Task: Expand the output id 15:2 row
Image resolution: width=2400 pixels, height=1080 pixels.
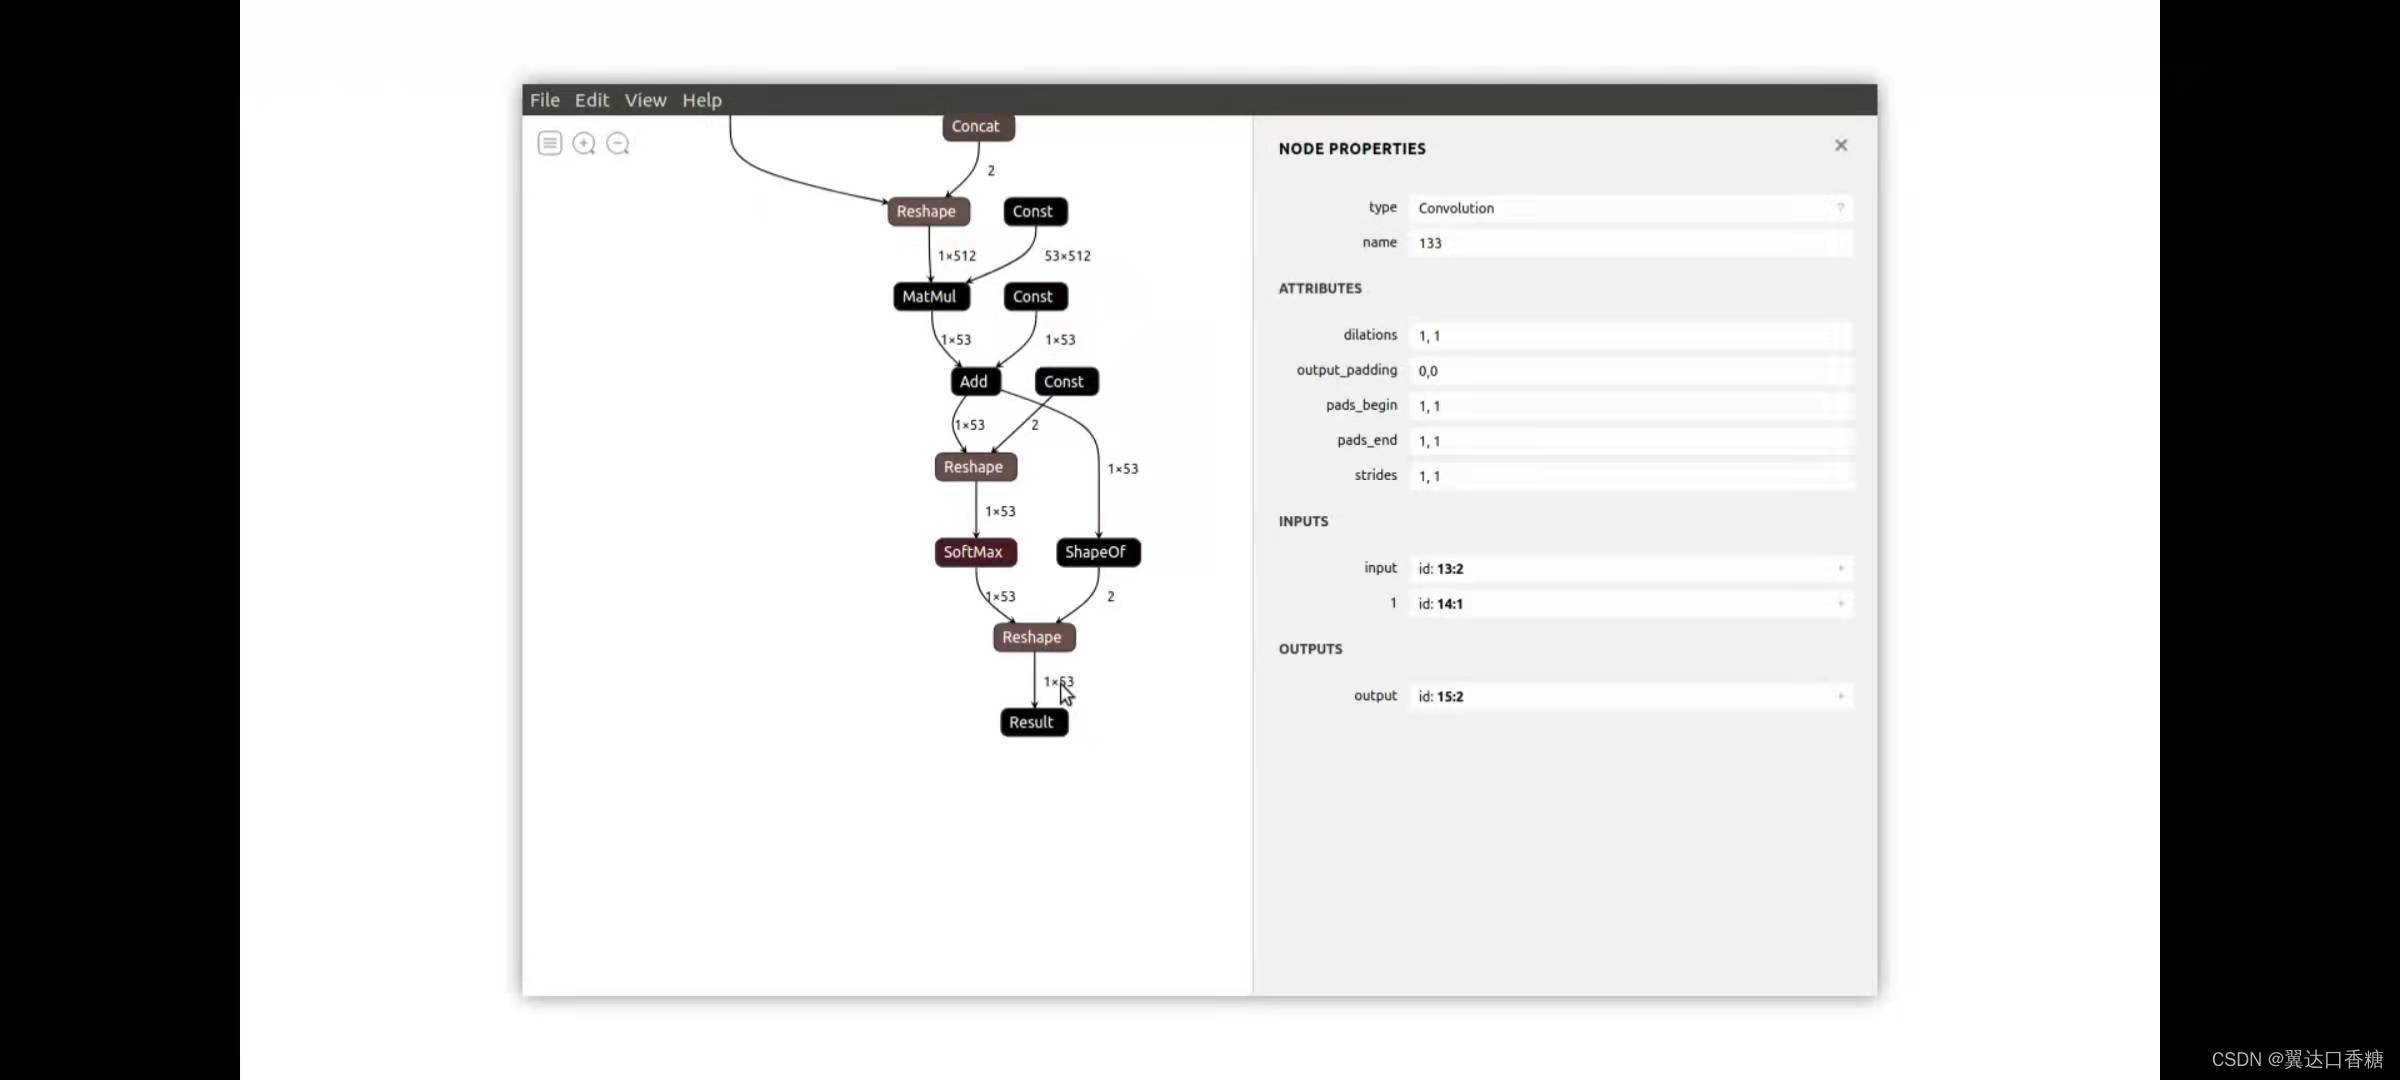Action: pyautogui.click(x=1840, y=696)
